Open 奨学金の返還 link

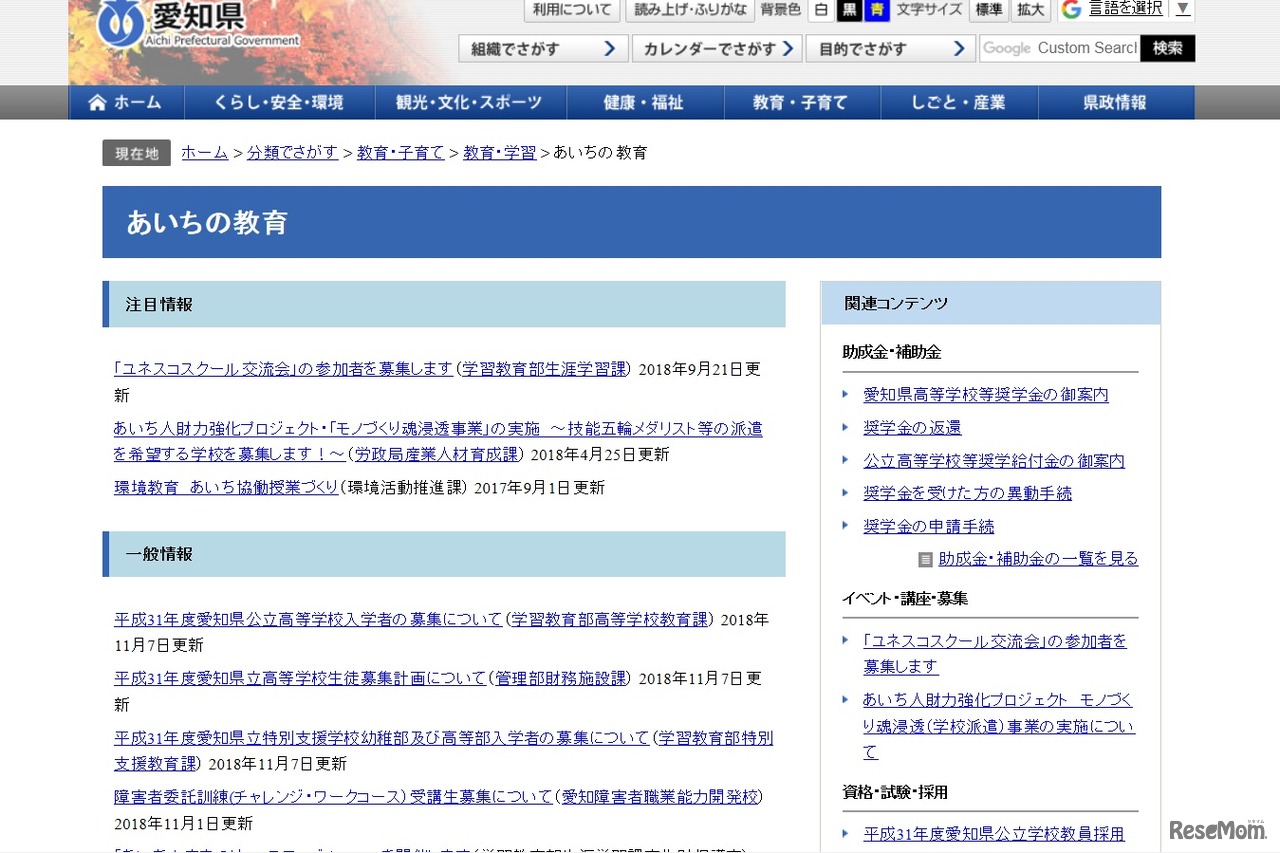[912, 428]
